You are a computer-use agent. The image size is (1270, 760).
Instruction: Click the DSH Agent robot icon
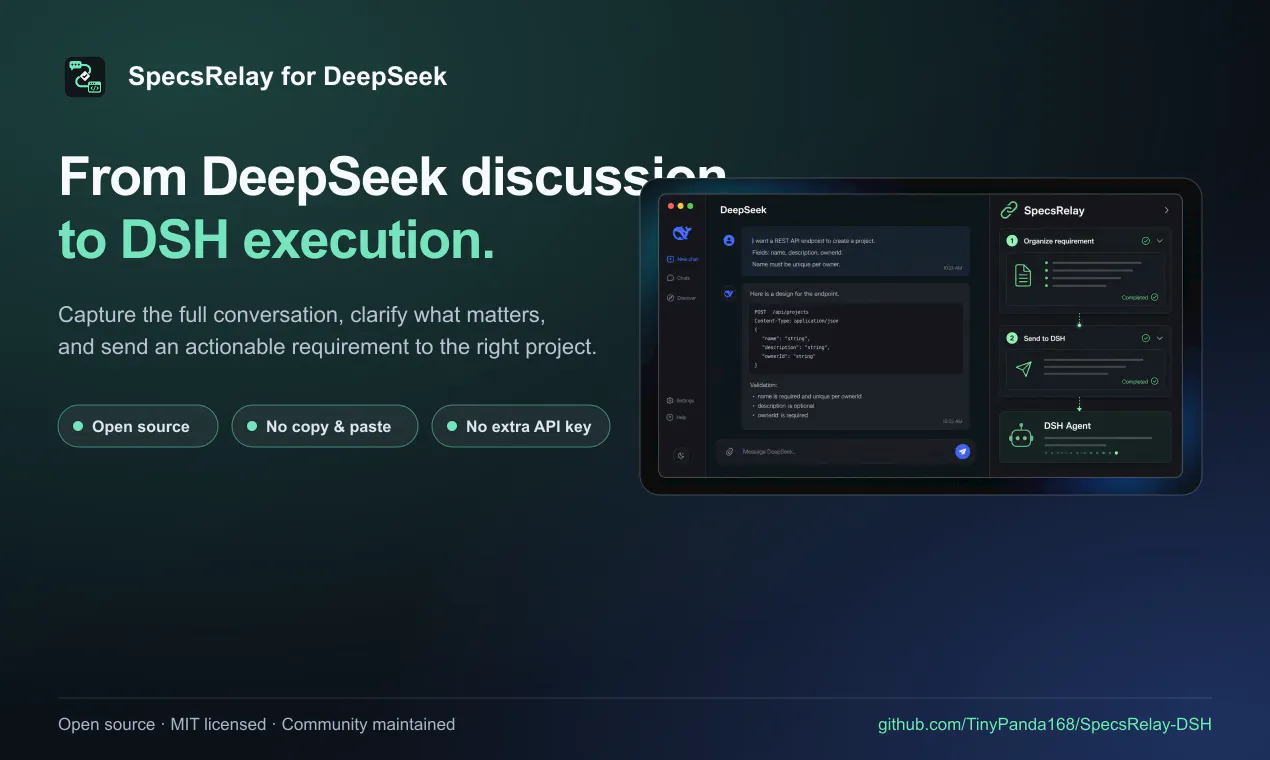[1021, 435]
